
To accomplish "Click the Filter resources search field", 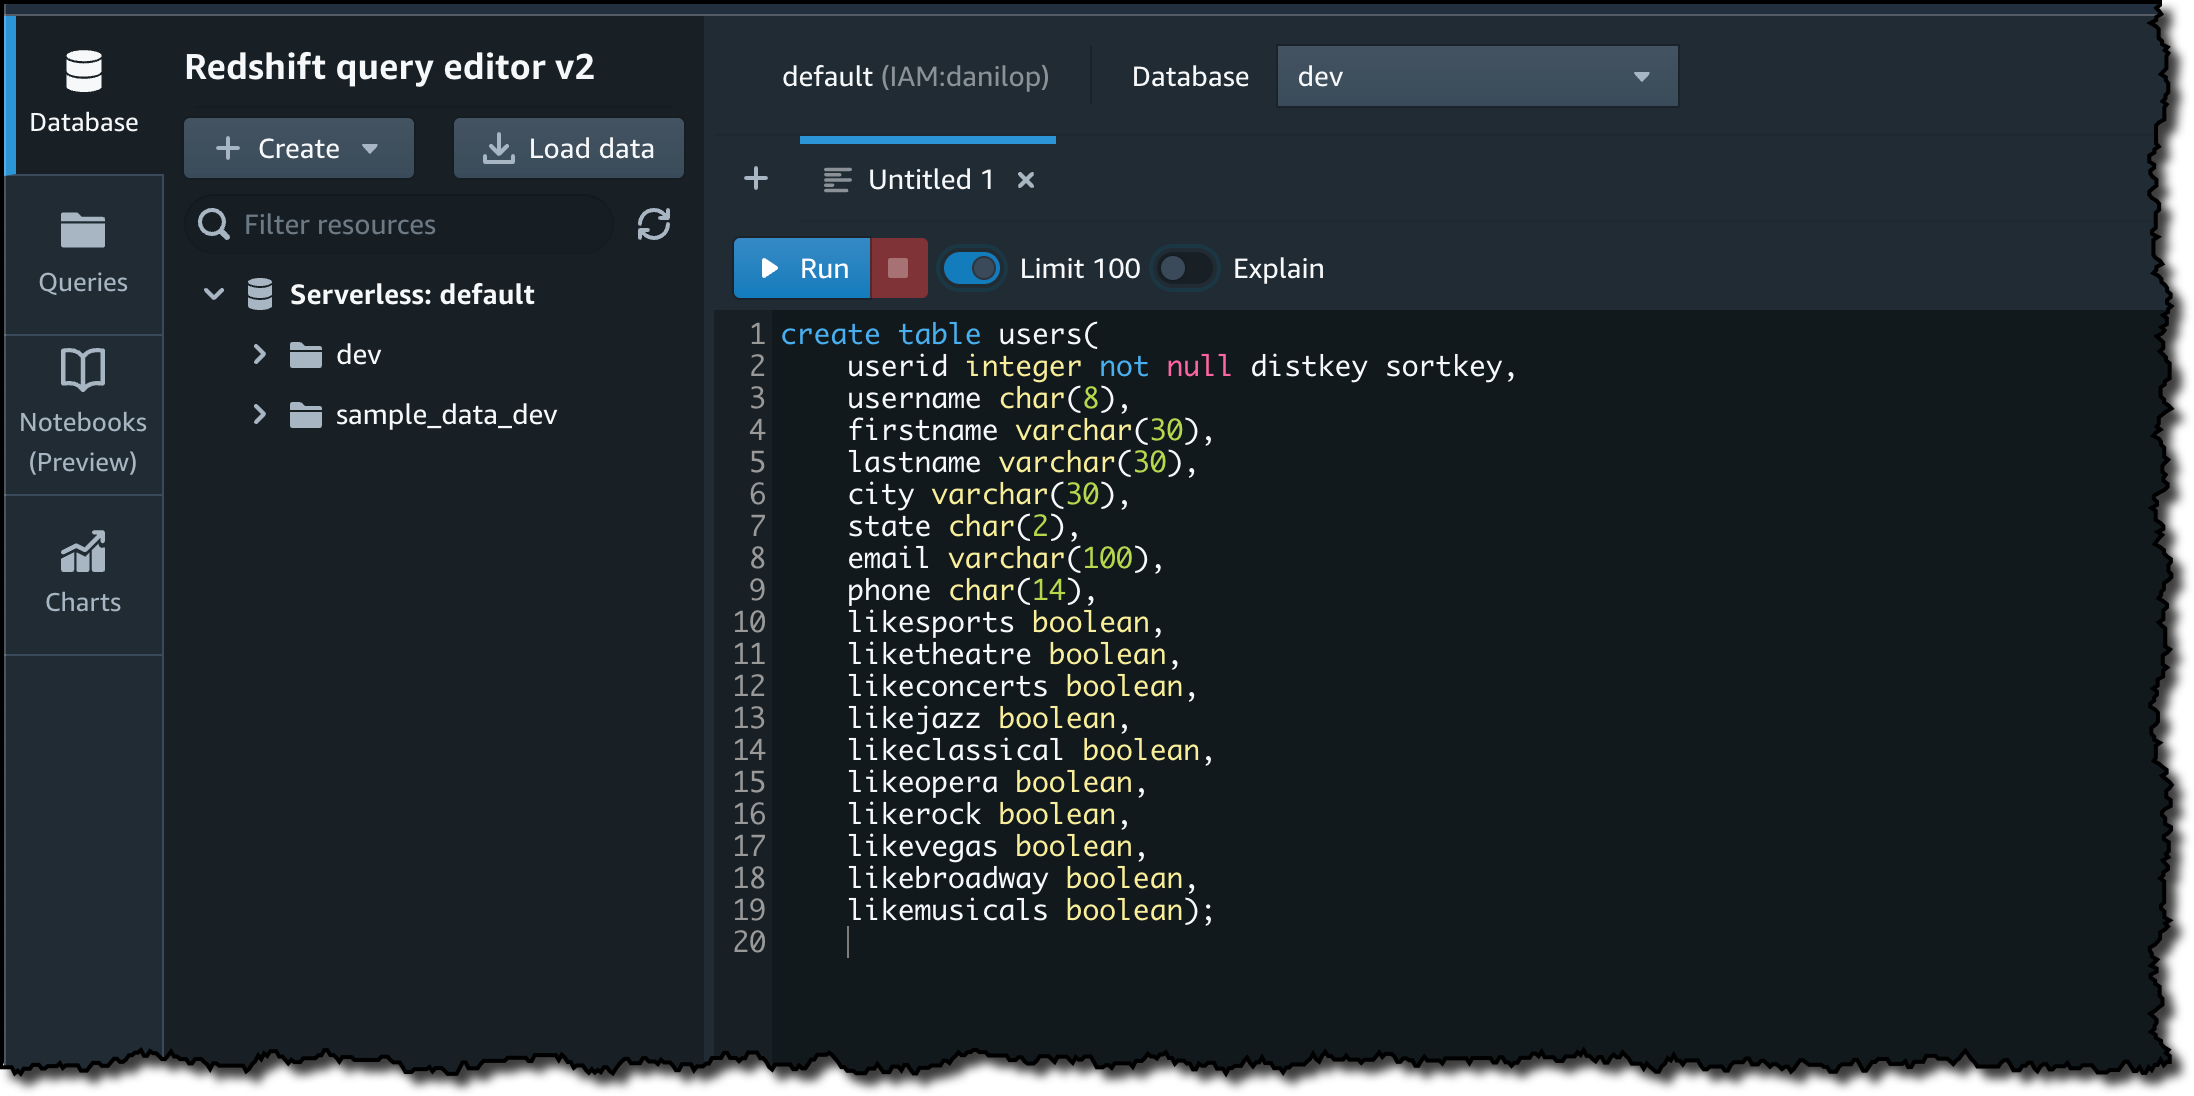I will 400,224.
